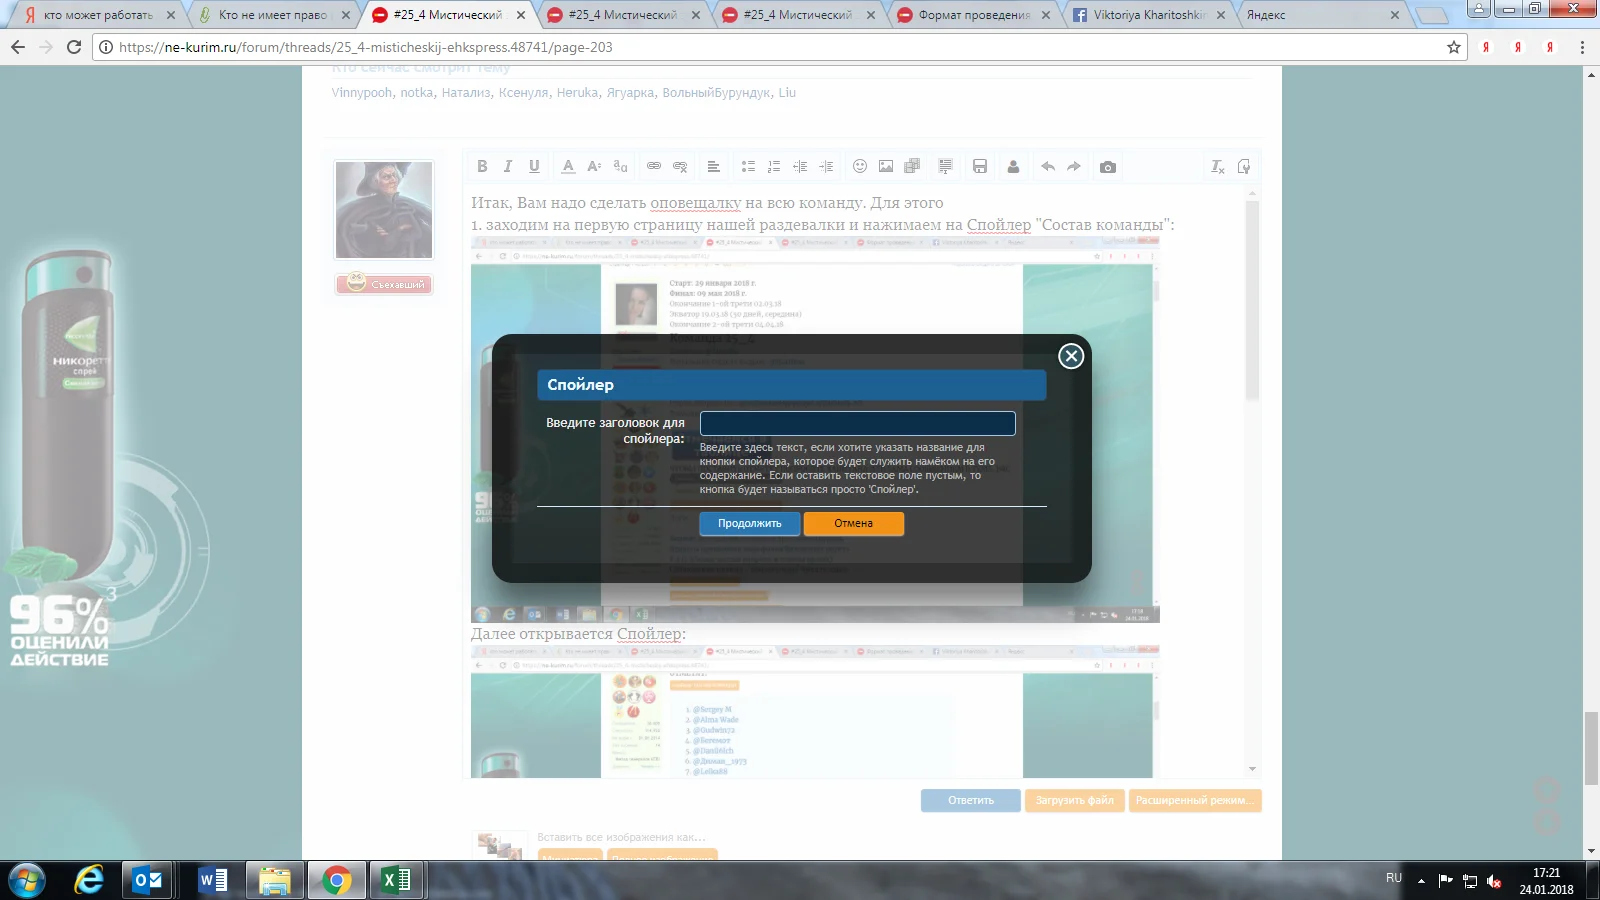Click the save draft floppy disk icon
Viewport: 1600px width, 900px height.
pyautogui.click(x=980, y=167)
